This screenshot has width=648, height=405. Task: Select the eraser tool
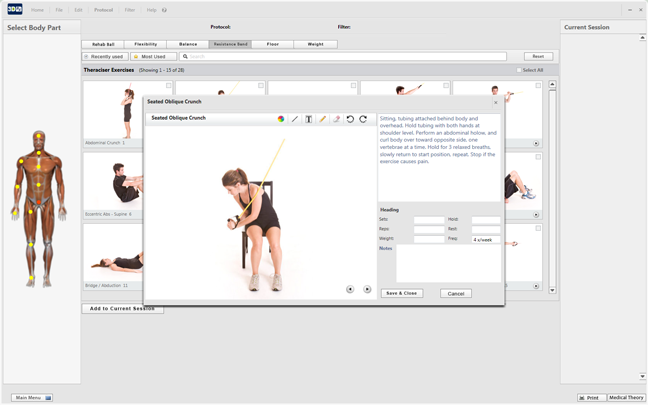pyautogui.click(x=336, y=119)
